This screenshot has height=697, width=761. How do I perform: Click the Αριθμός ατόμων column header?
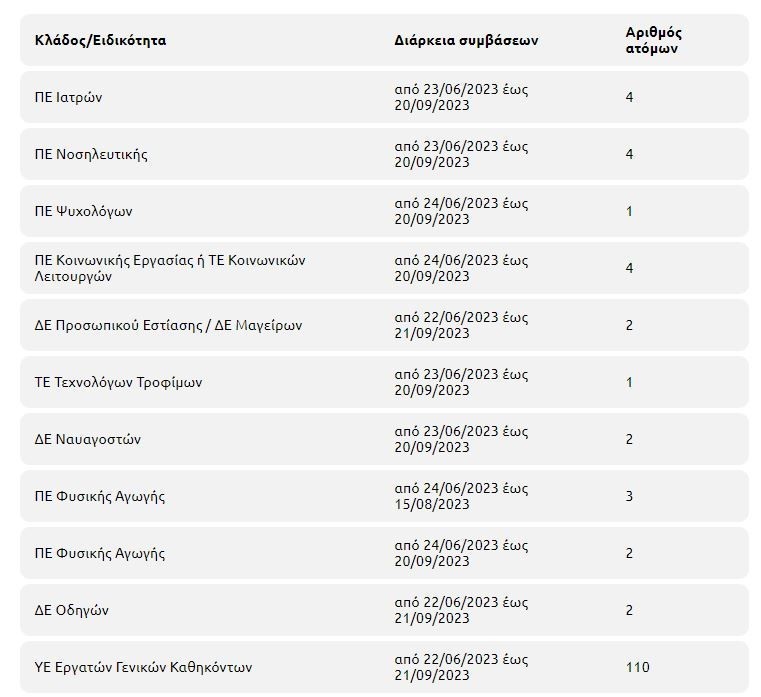pos(654,40)
